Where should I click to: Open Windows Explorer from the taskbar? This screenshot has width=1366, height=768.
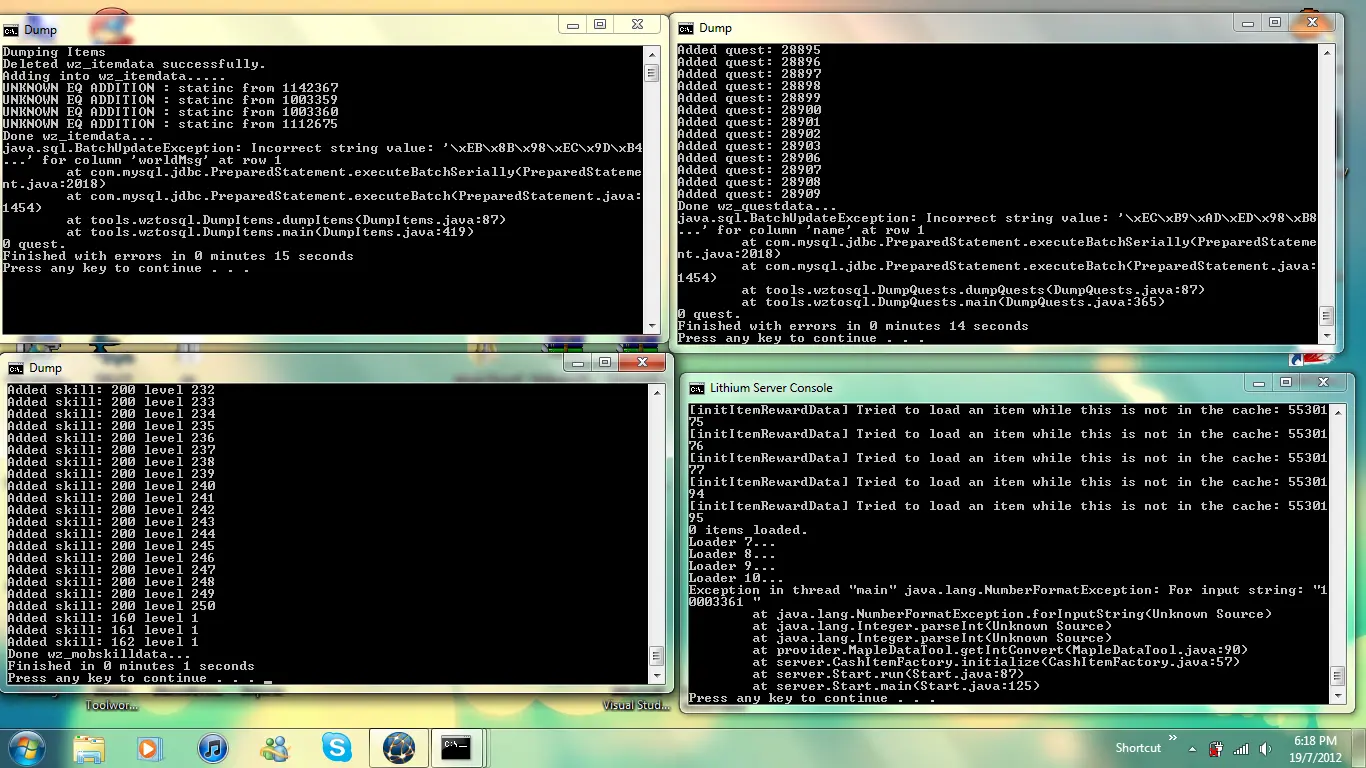click(x=89, y=748)
